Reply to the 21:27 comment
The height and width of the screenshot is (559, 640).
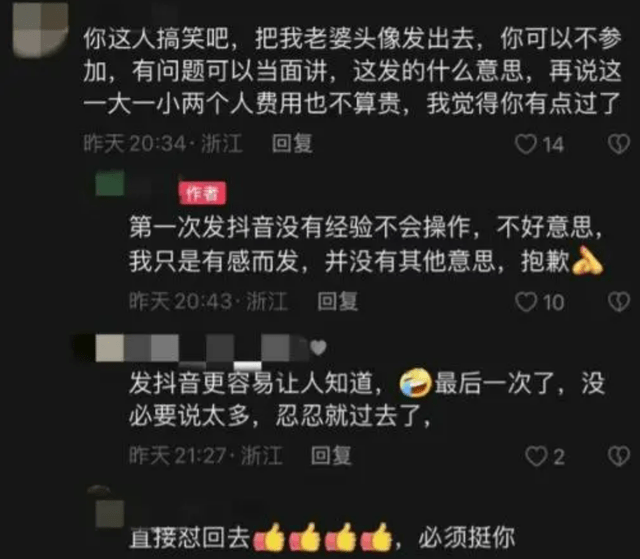click(331, 456)
